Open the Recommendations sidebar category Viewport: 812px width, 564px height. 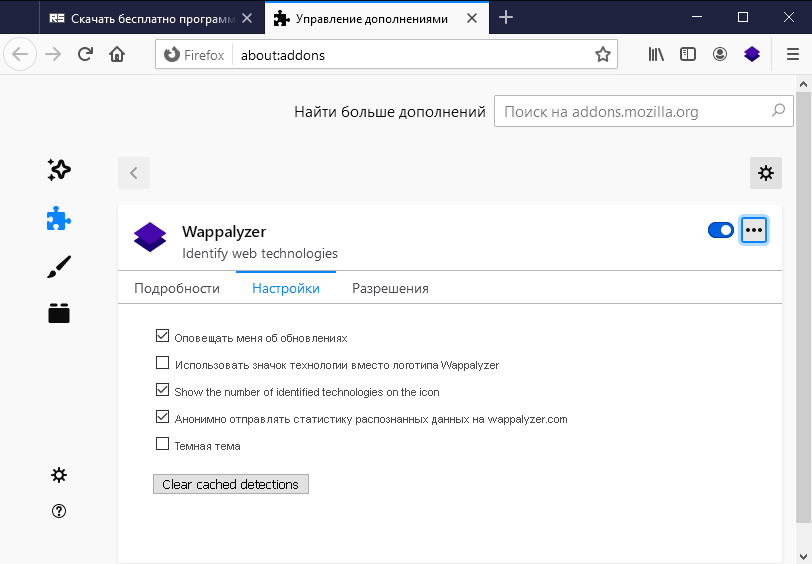click(59, 170)
